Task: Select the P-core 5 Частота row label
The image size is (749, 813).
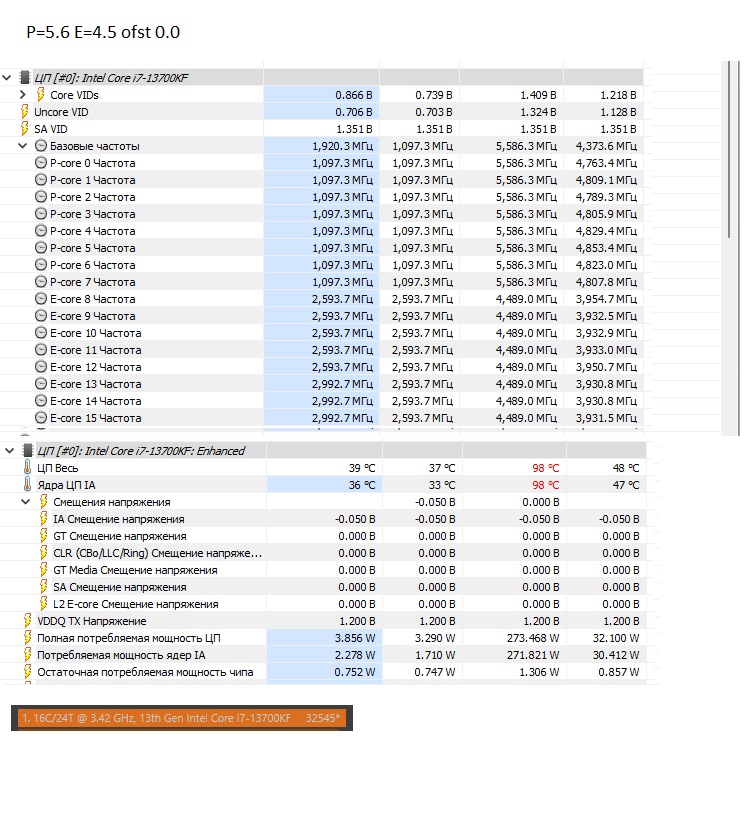Action: point(93,248)
